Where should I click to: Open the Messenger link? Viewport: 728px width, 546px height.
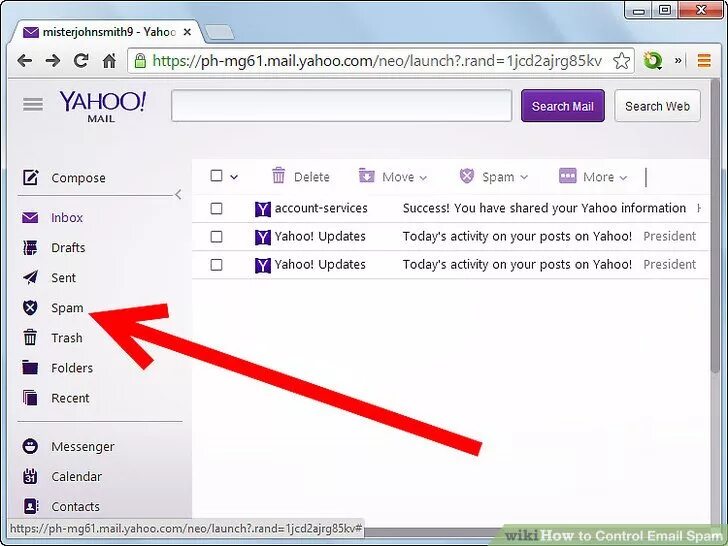coord(83,447)
